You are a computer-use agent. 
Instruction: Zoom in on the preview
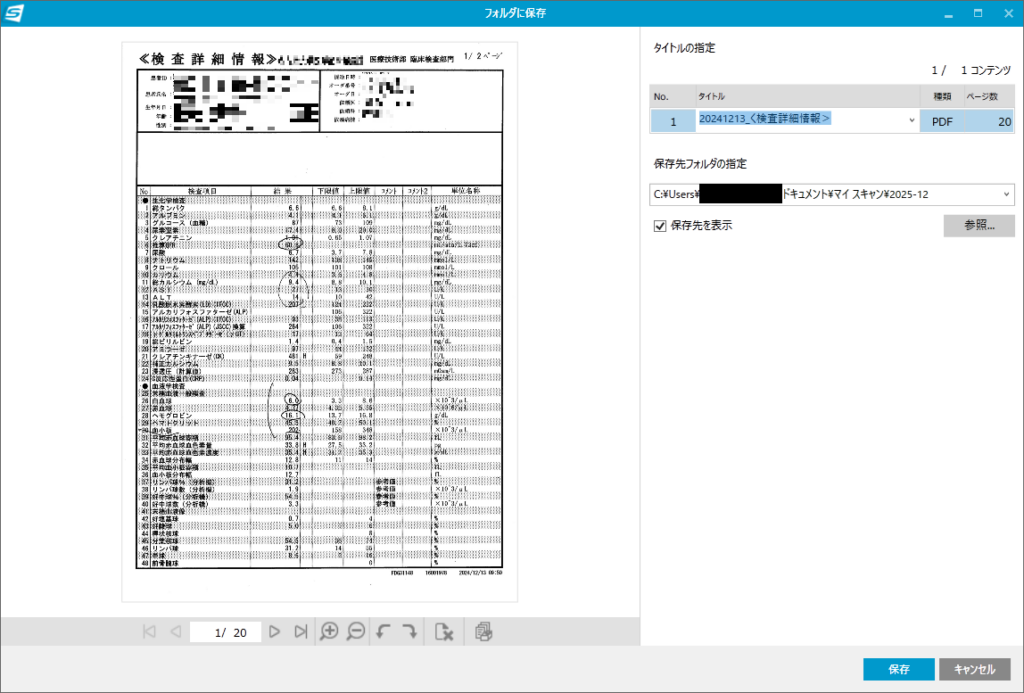pos(329,632)
